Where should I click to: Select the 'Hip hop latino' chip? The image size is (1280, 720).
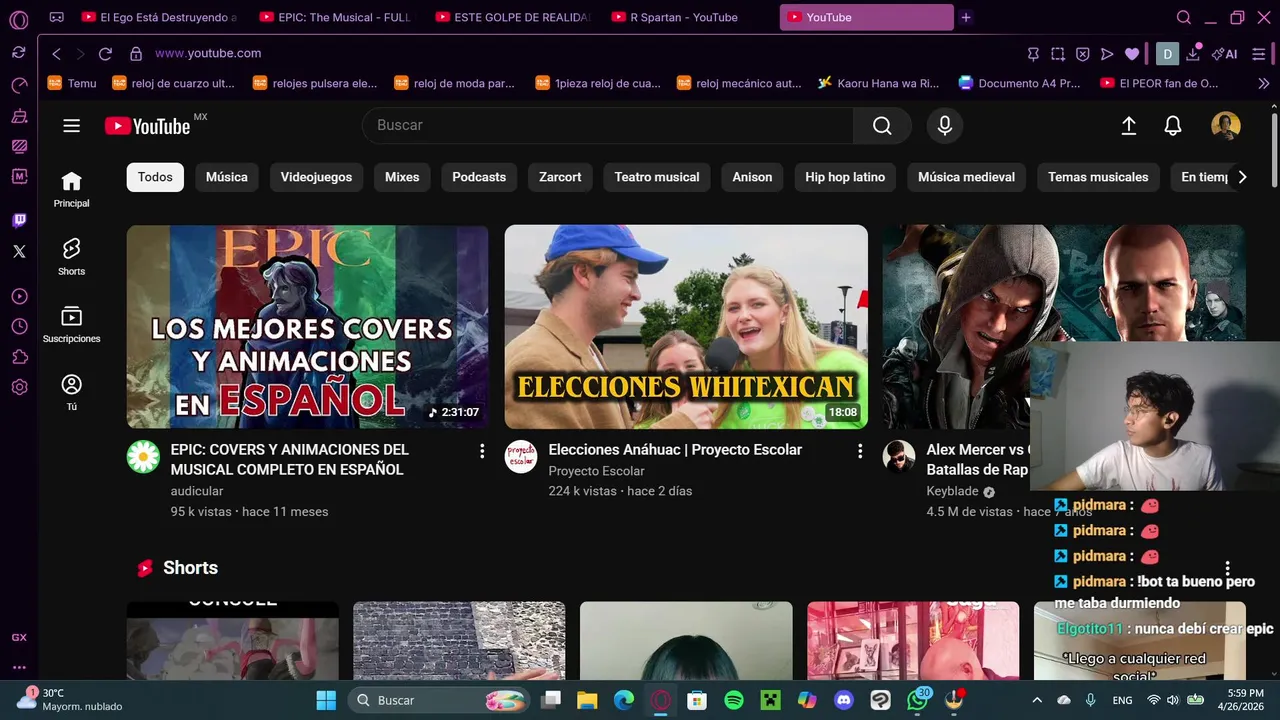coord(845,177)
